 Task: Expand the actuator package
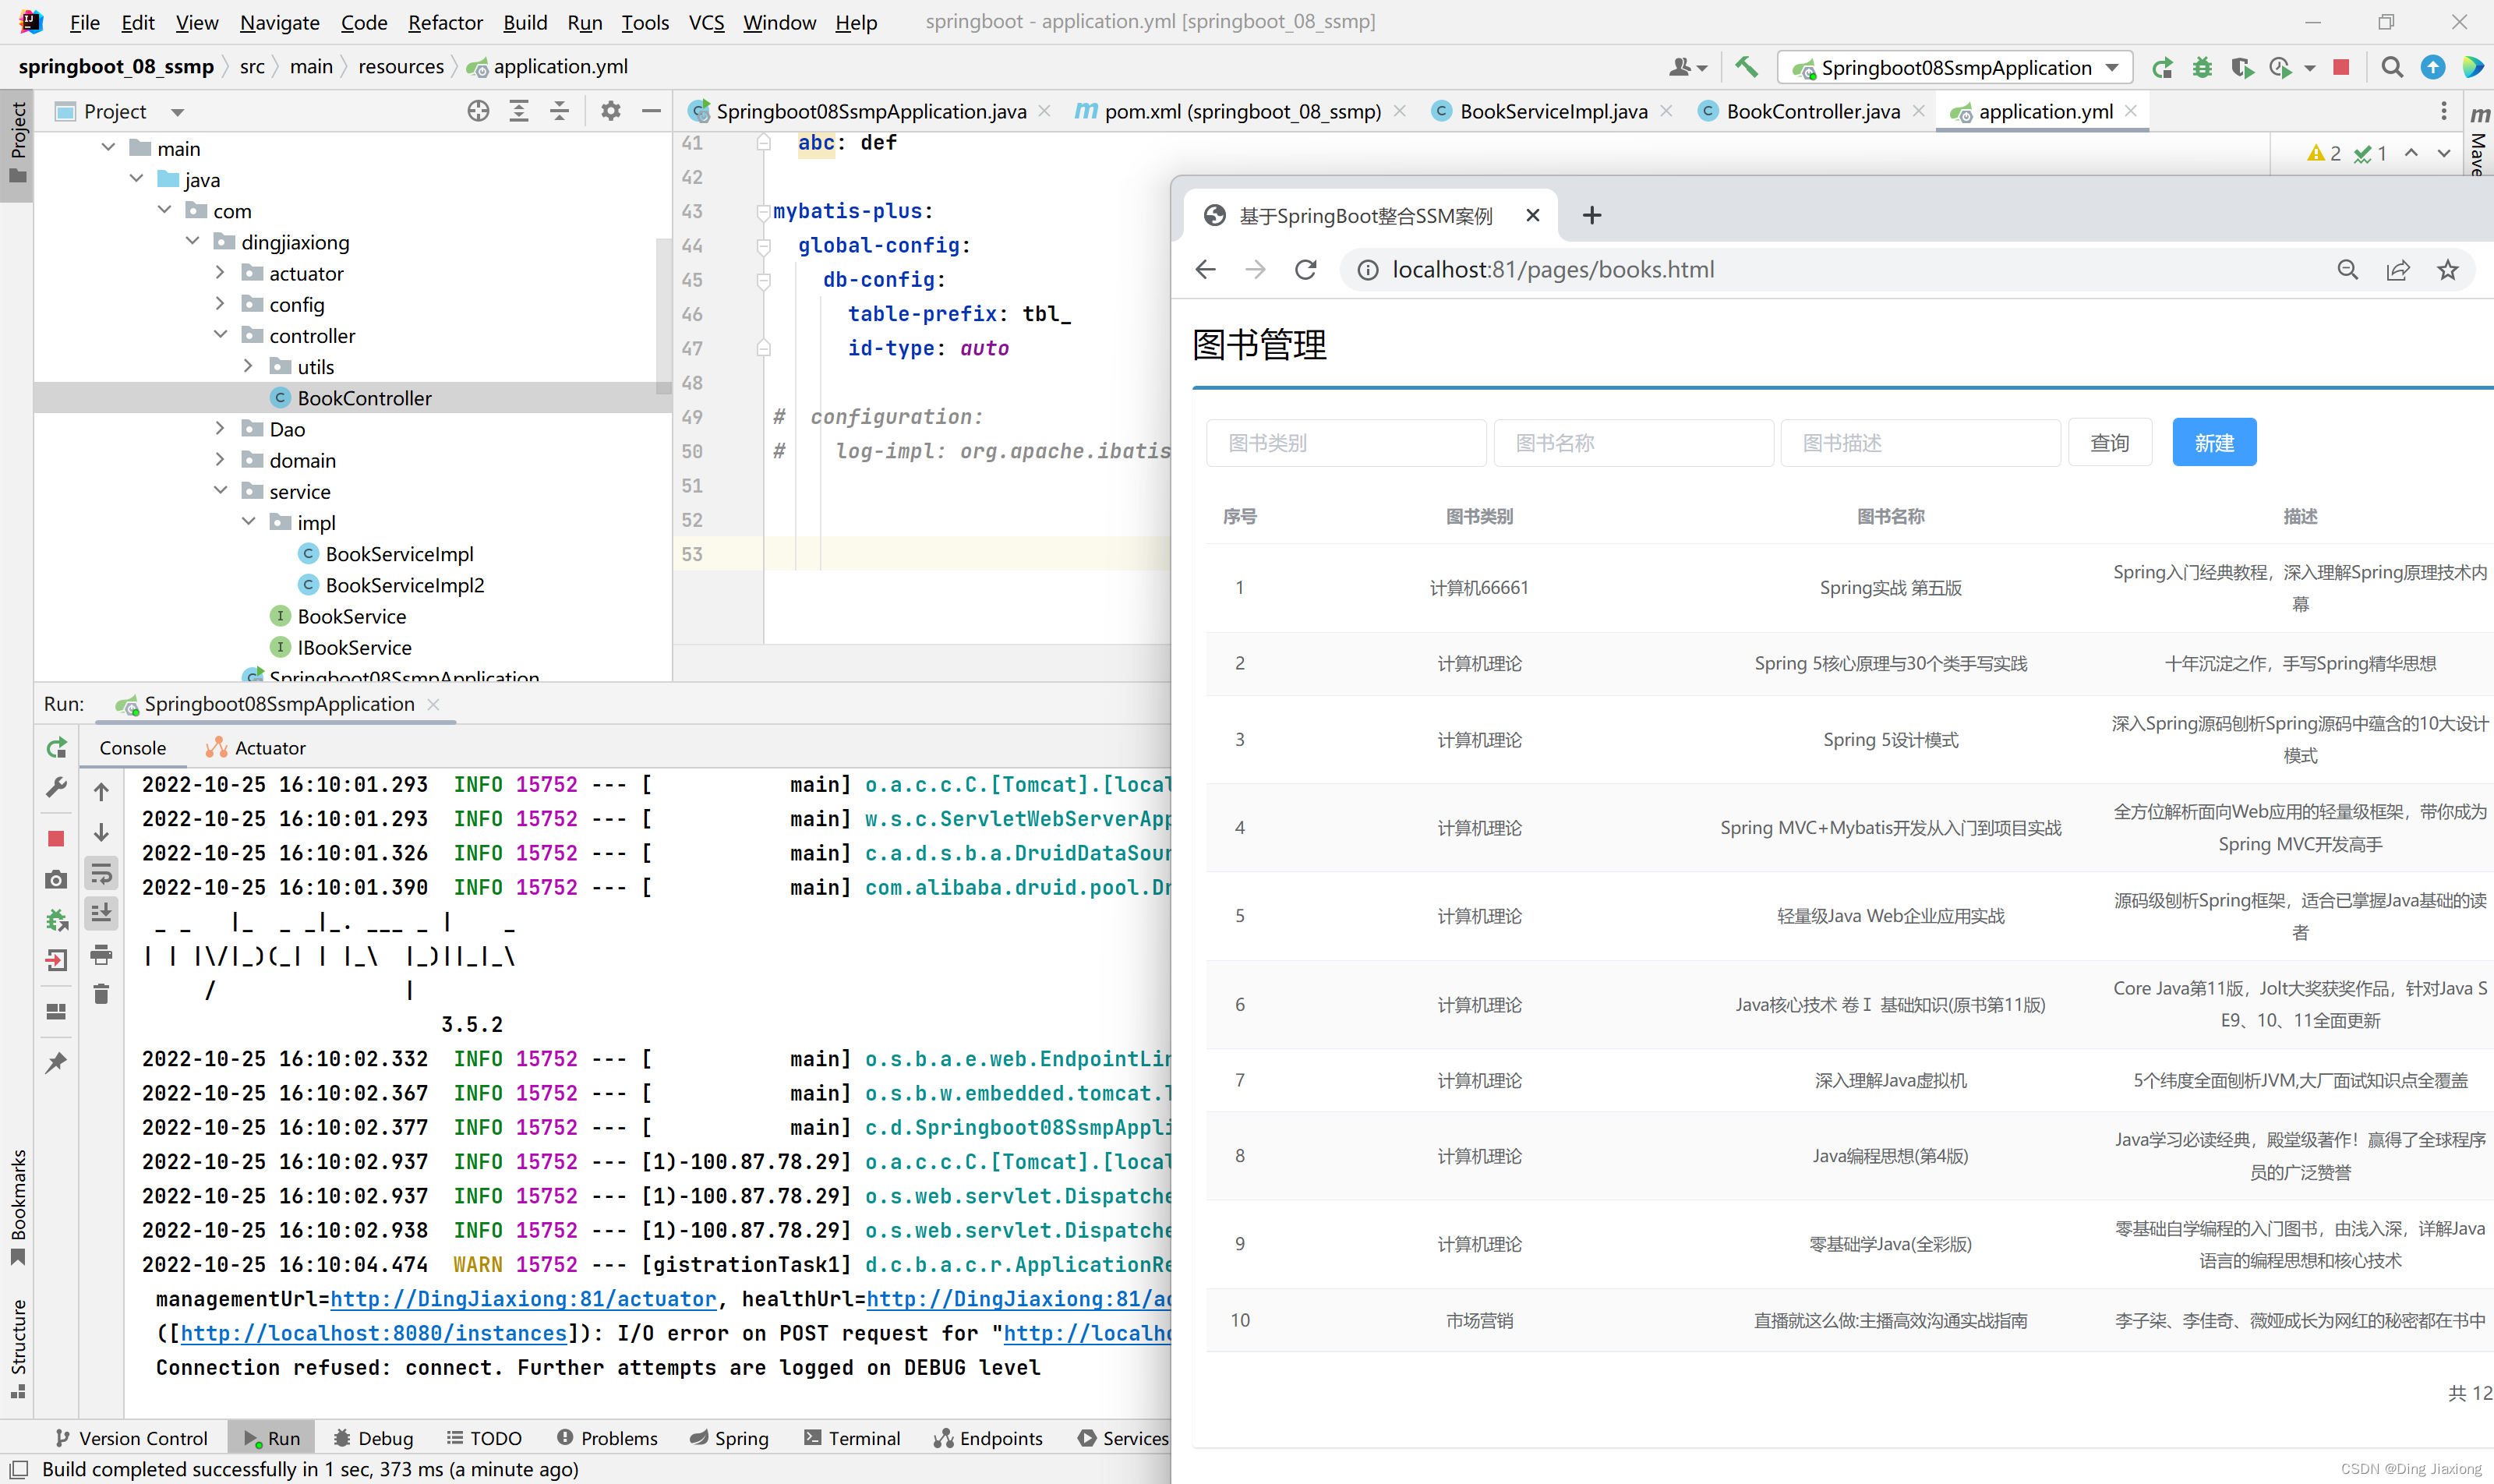click(x=220, y=272)
